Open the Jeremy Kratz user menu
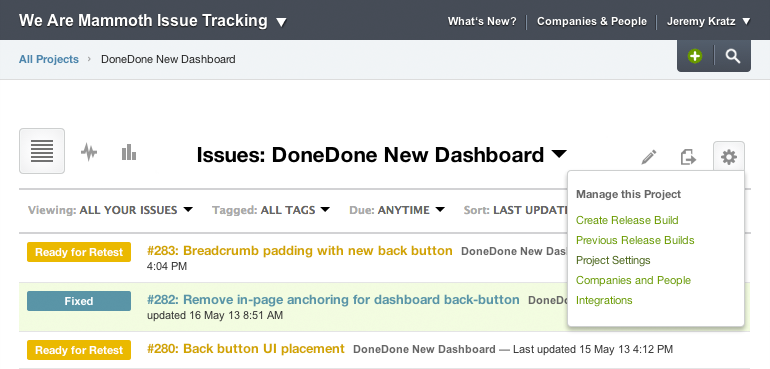 pos(709,22)
